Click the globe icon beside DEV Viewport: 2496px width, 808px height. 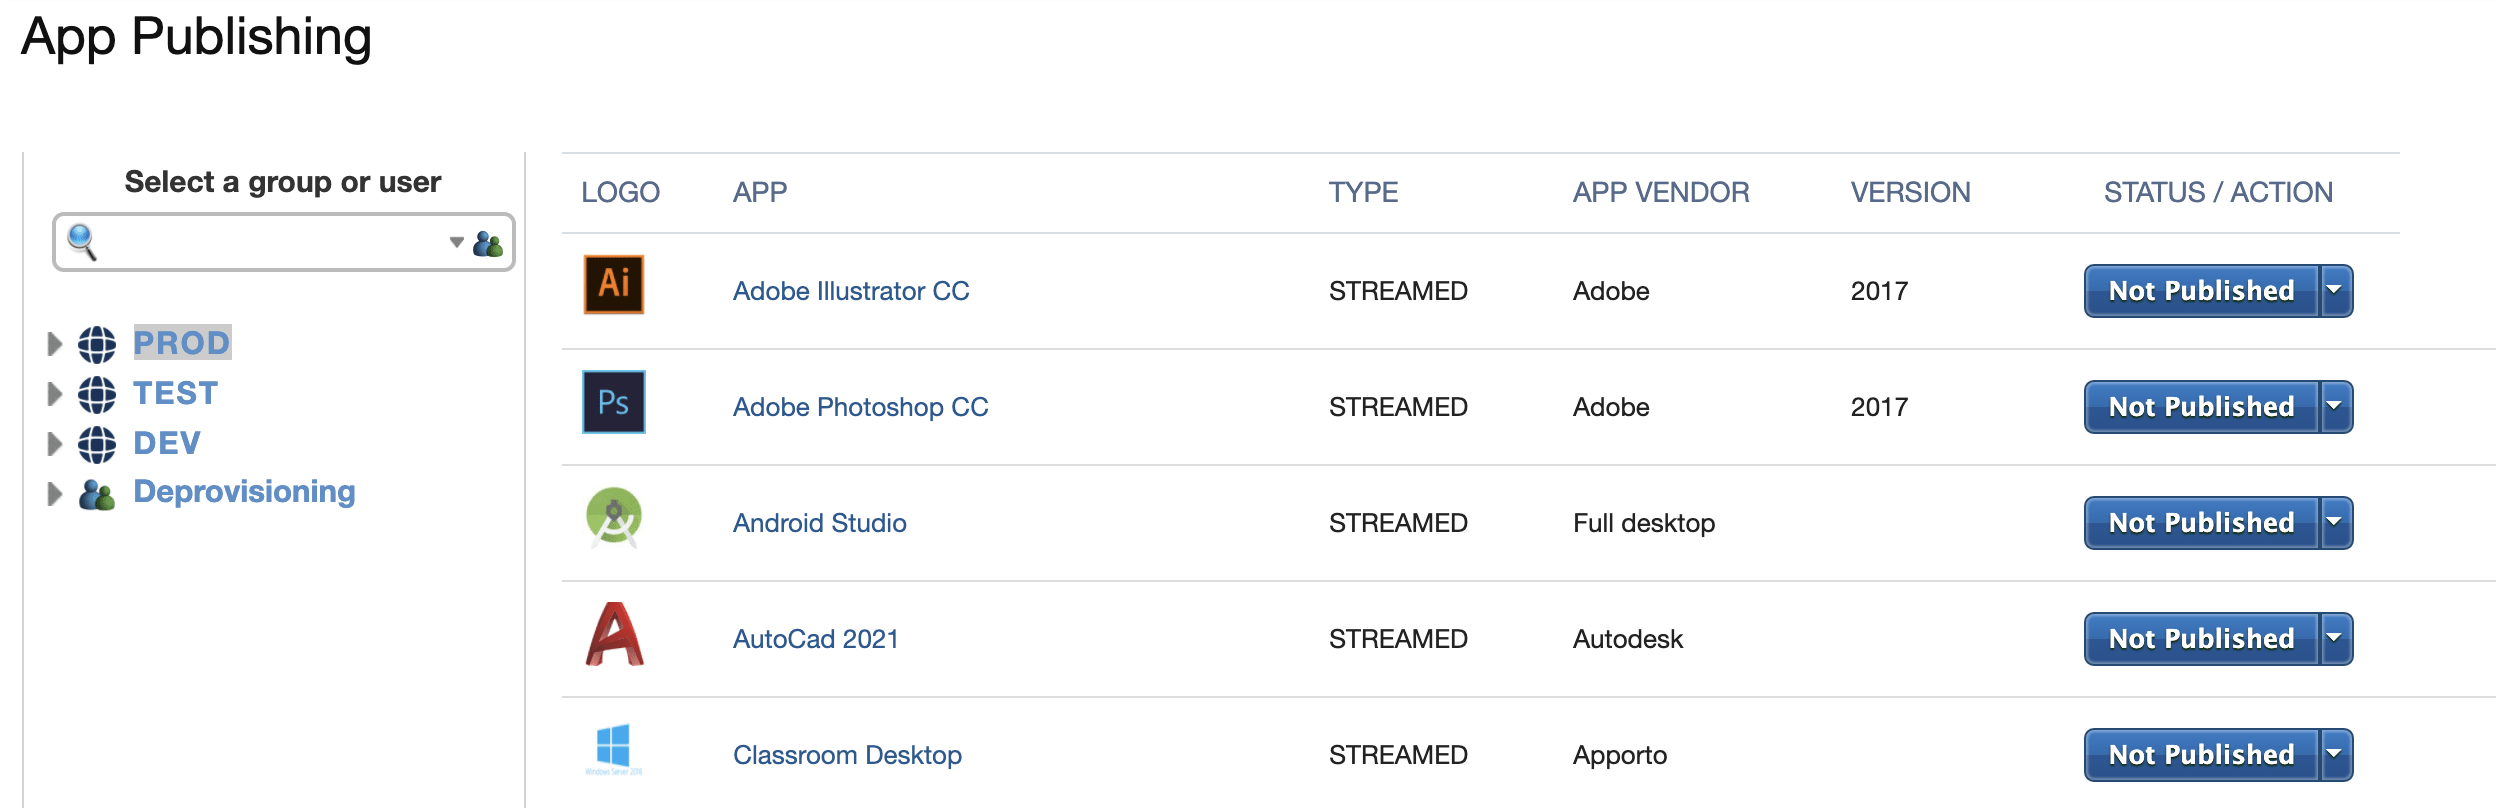click(x=97, y=444)
